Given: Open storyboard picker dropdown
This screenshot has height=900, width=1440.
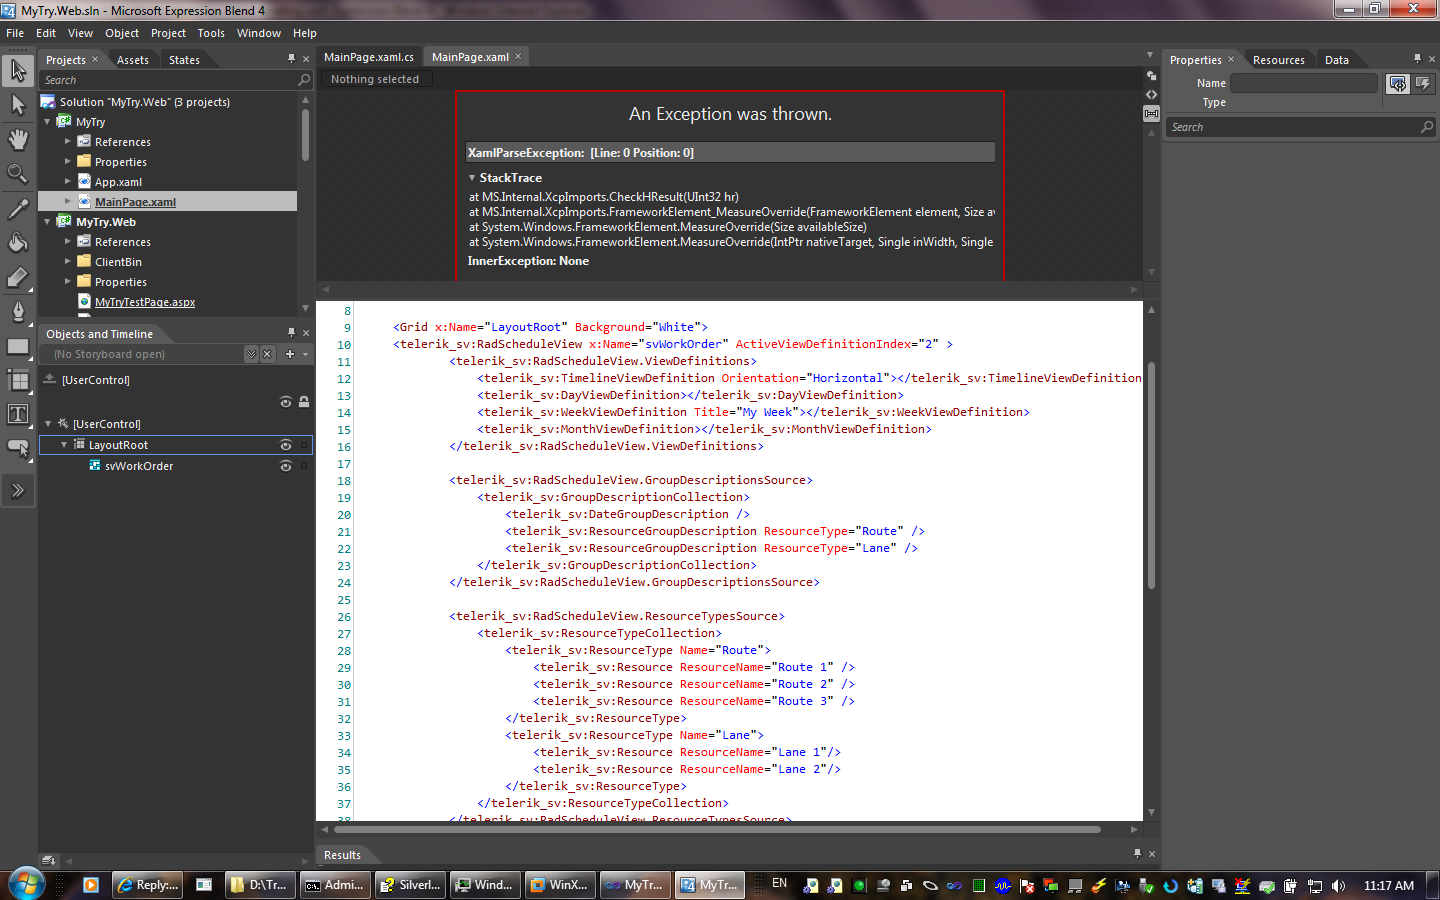Looking at the screenshot, I should pyautogui.click(x=251, y=354).
